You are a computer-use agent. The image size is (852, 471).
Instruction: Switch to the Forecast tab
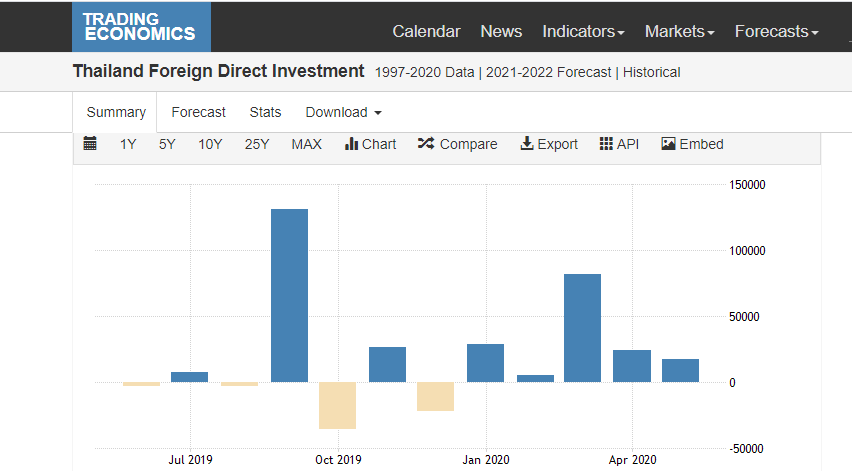(198, 113)
